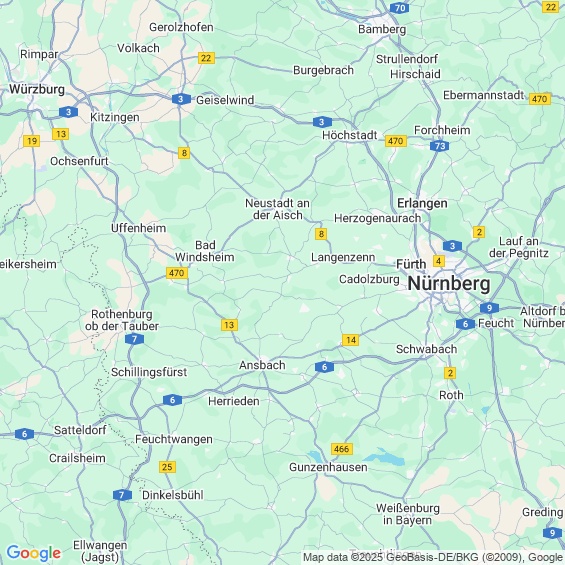565x565 pixels.
Task: Click the 466 road shield near Gunzenhausen
Action: (342, 449)
